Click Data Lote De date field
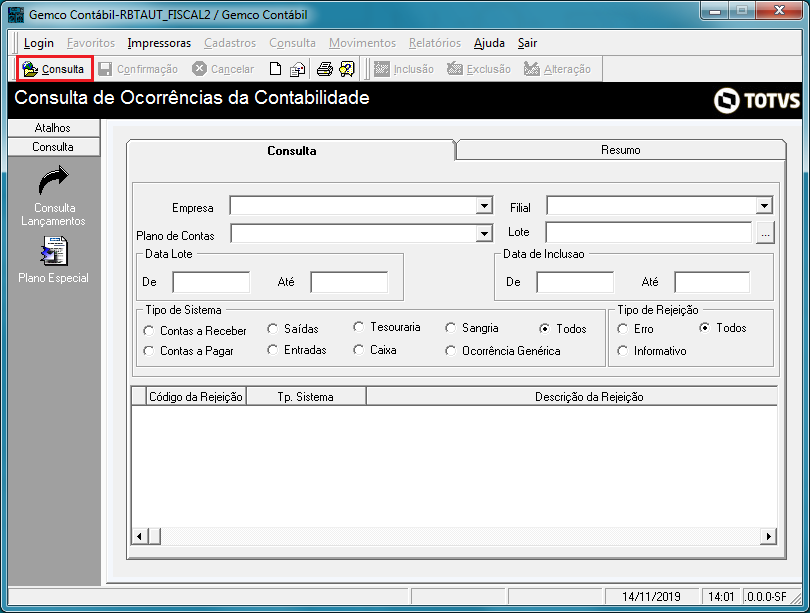Screen dimensions: 810x613 211,282
